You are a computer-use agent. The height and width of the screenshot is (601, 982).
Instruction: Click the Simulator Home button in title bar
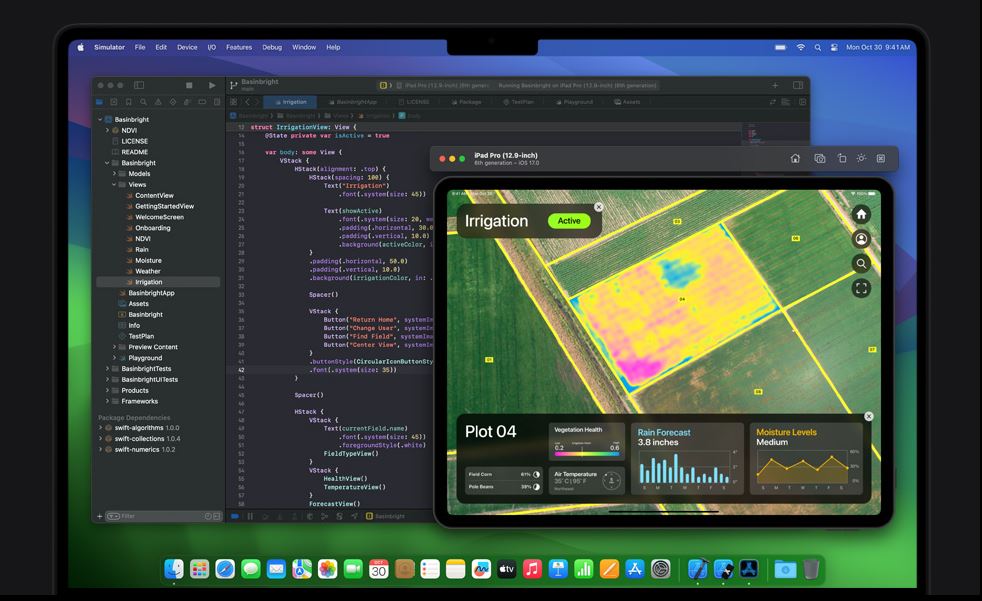point(795,158)
